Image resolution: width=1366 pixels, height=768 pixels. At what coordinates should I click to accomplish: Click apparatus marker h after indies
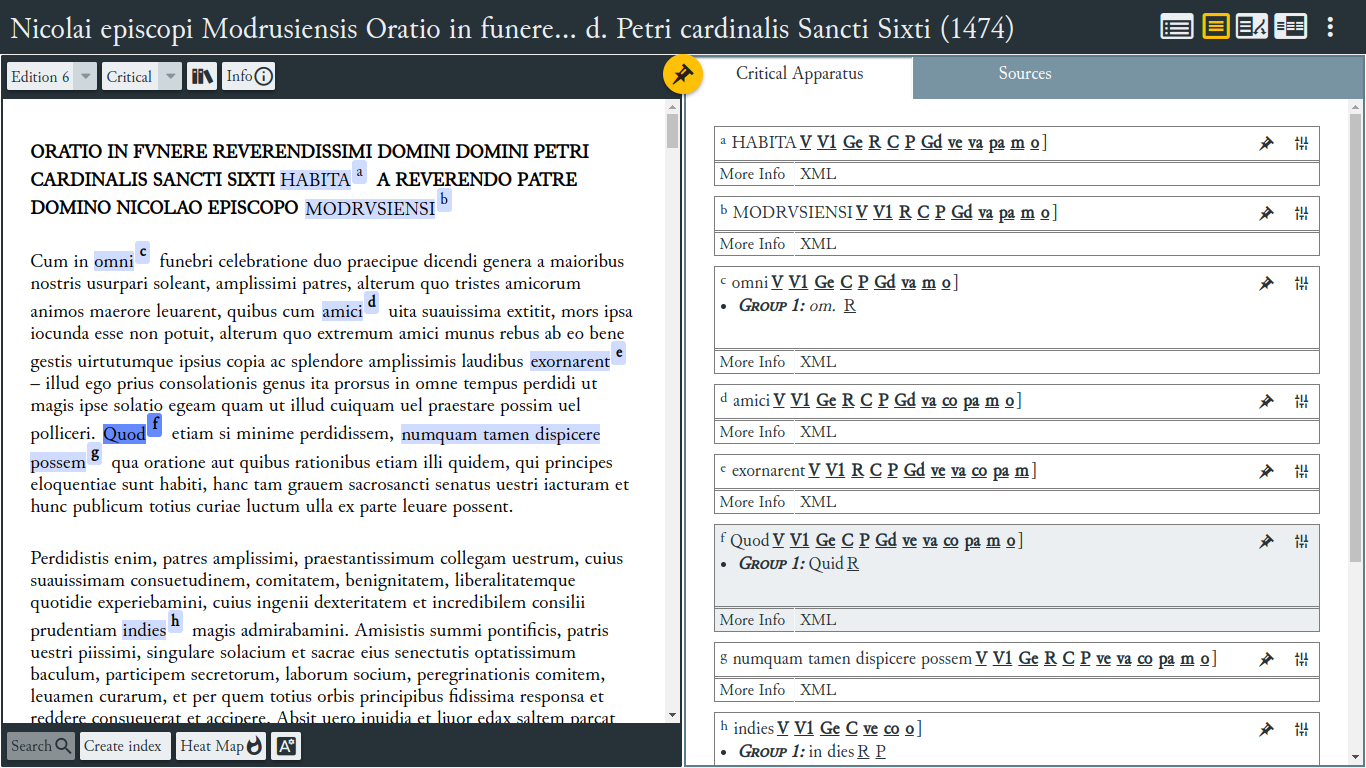(x=175, y=621)
